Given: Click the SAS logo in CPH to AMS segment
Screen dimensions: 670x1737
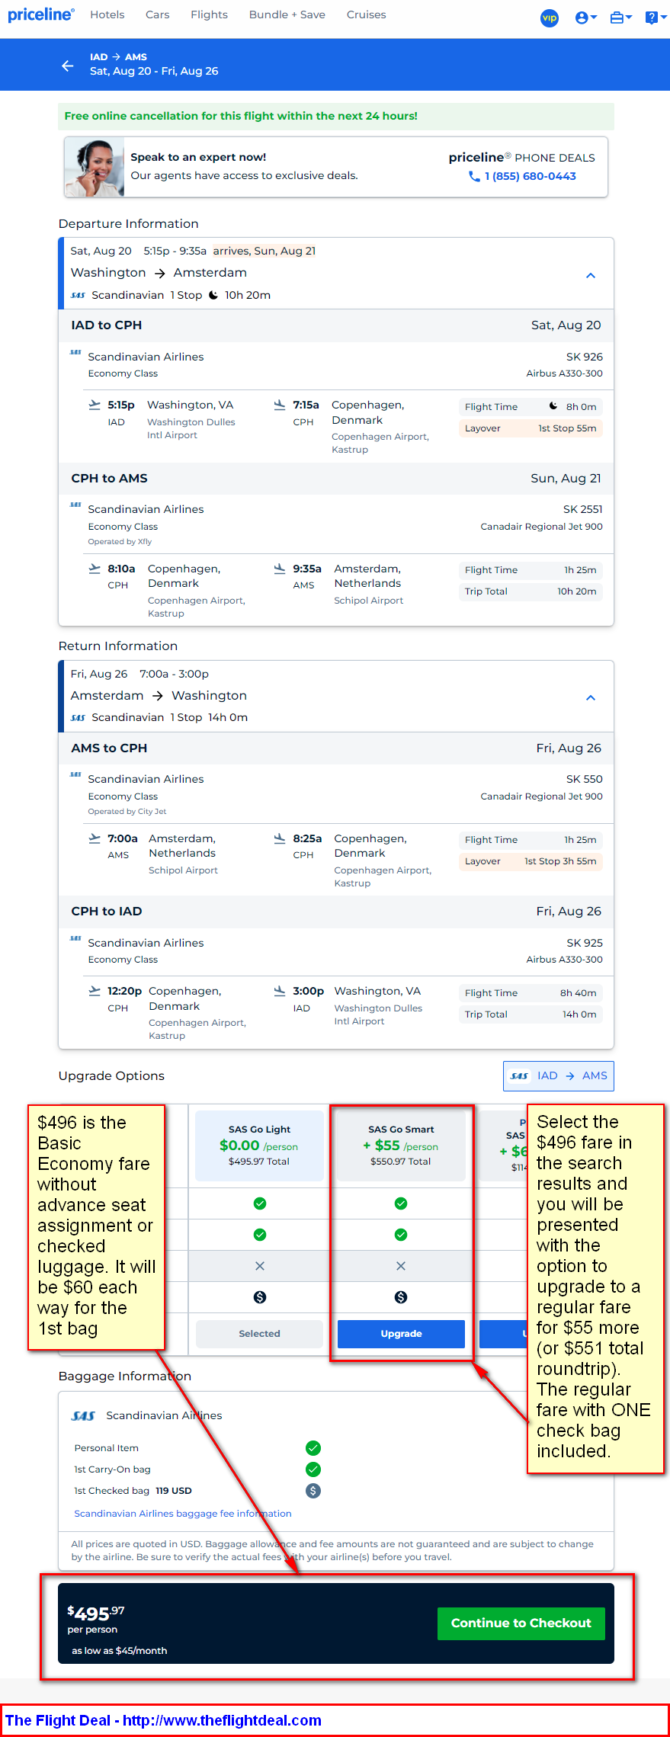Looking at the screenshot, I should click(75, 505).
